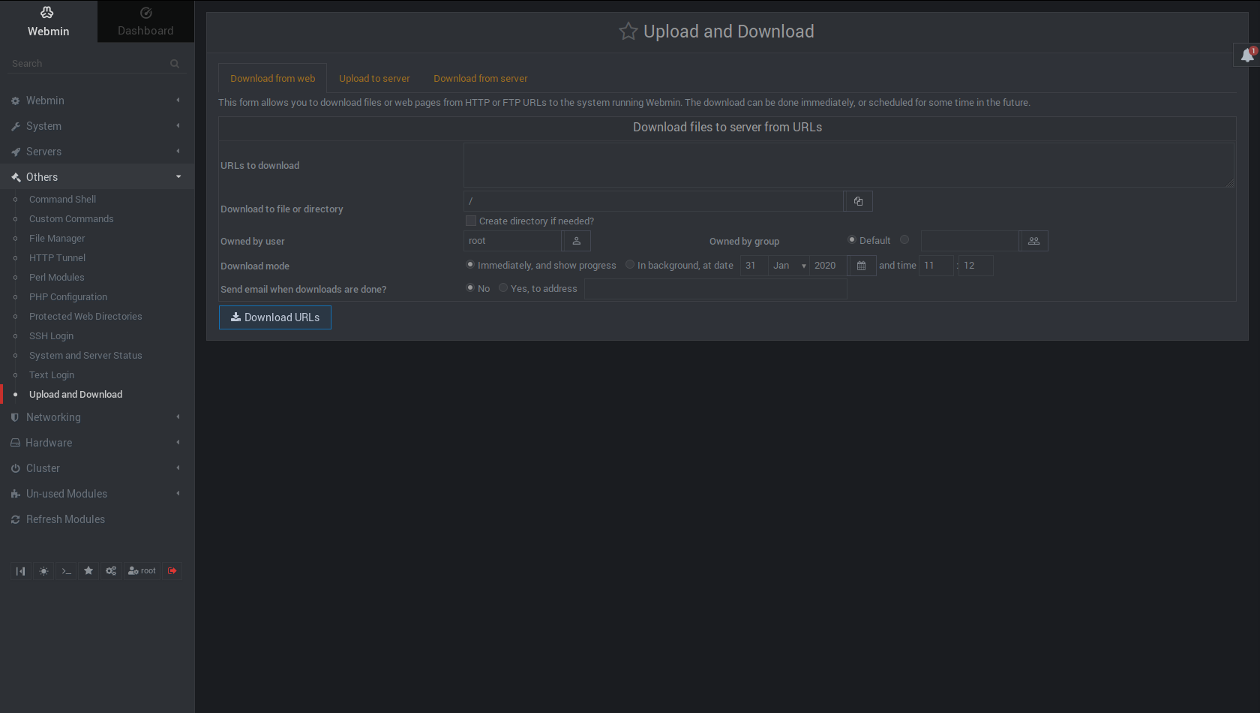1260x713 pixels.
Task: Click the Download URLs button
Action: click(x=275, y=317)
